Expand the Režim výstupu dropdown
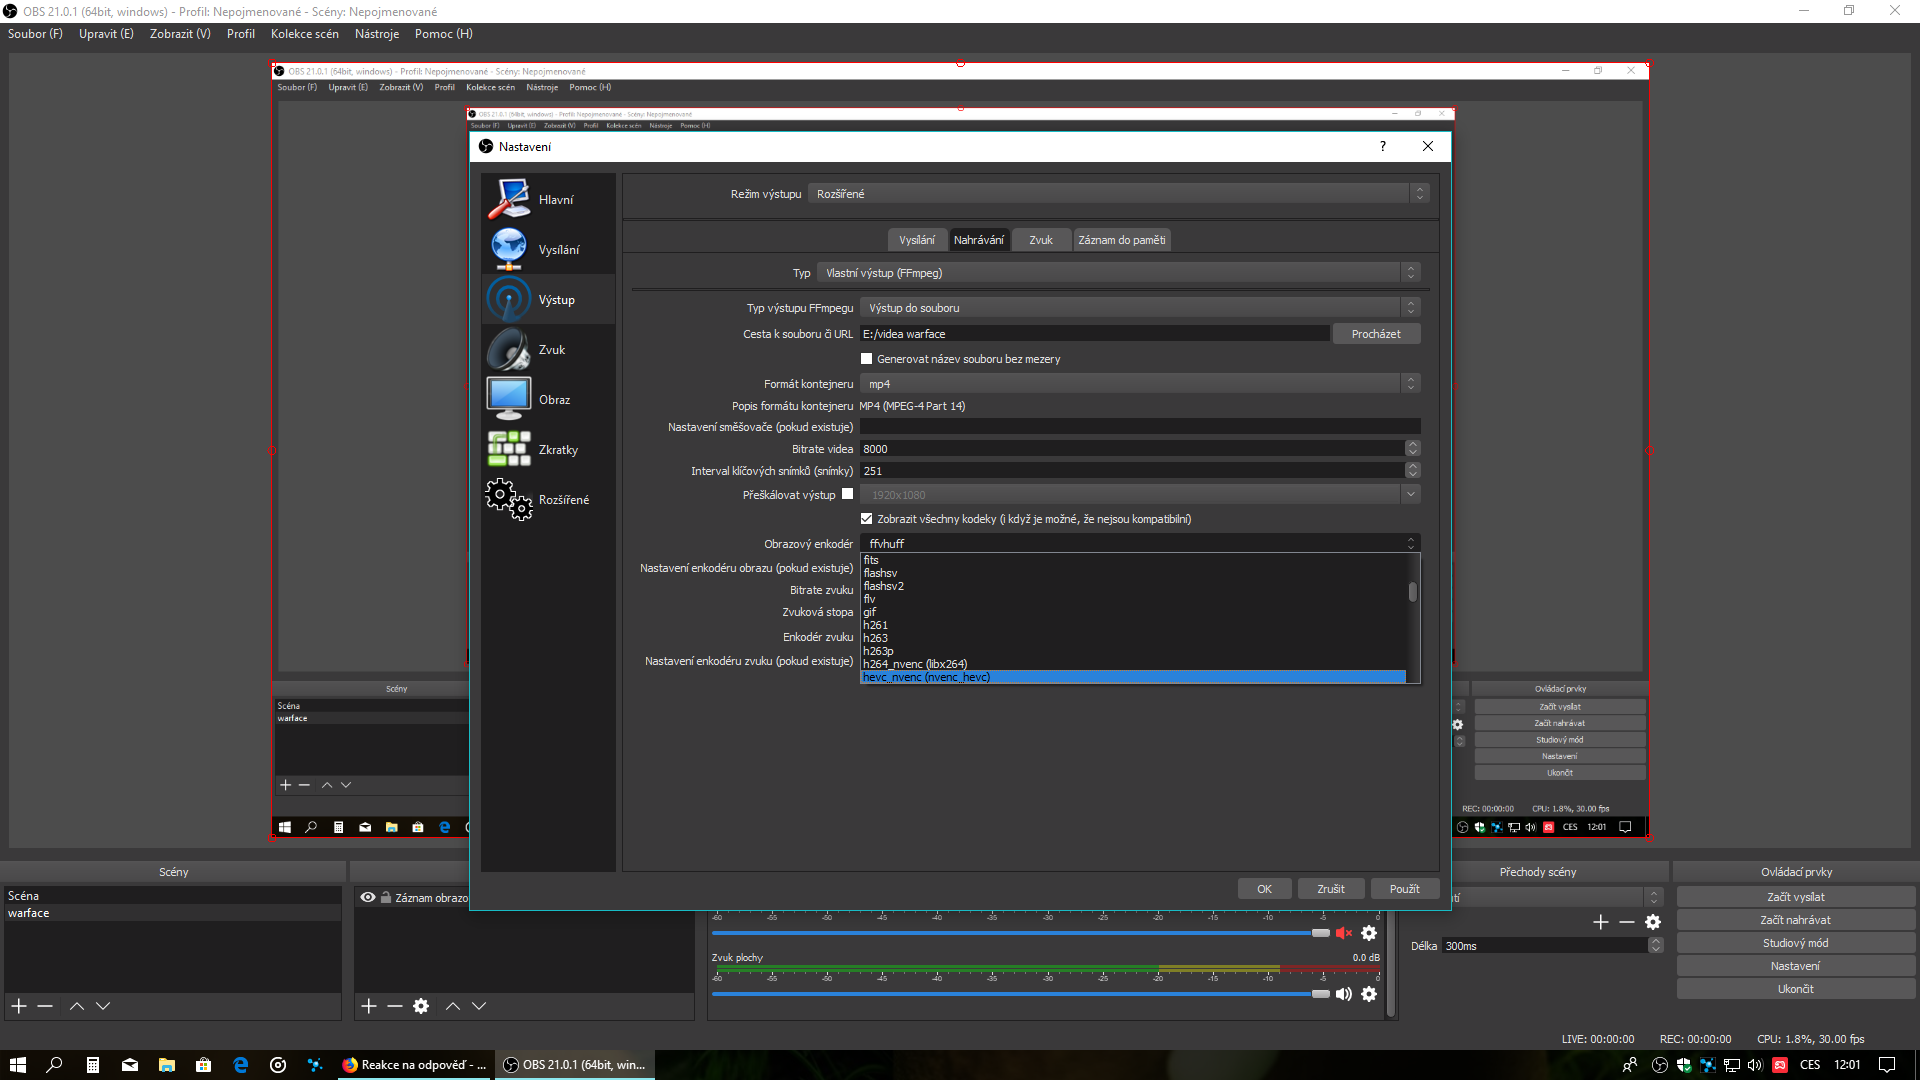This screenshot has width=1920, height=1080. coord(1120,194)
